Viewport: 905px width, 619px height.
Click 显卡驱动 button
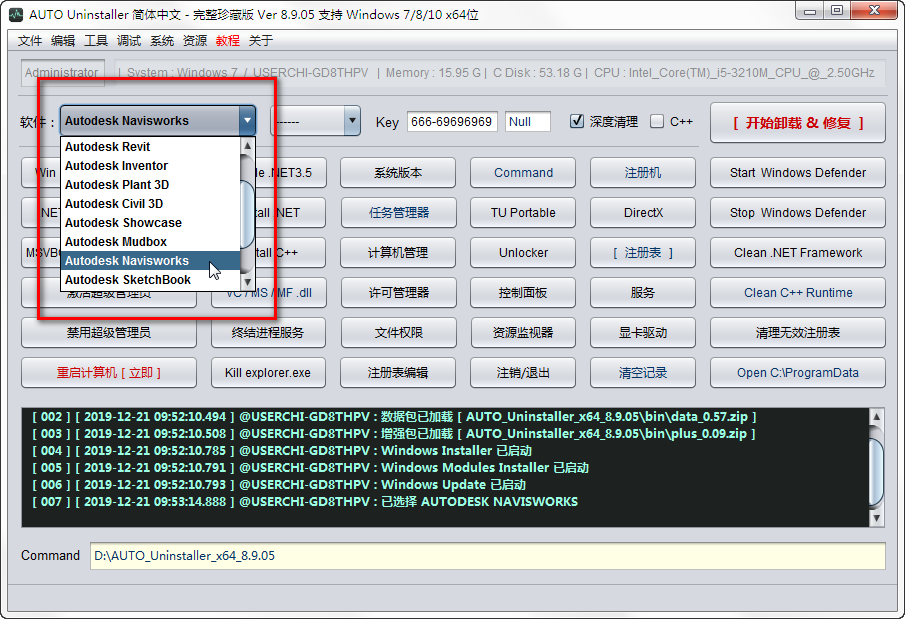tap(642, 332)
